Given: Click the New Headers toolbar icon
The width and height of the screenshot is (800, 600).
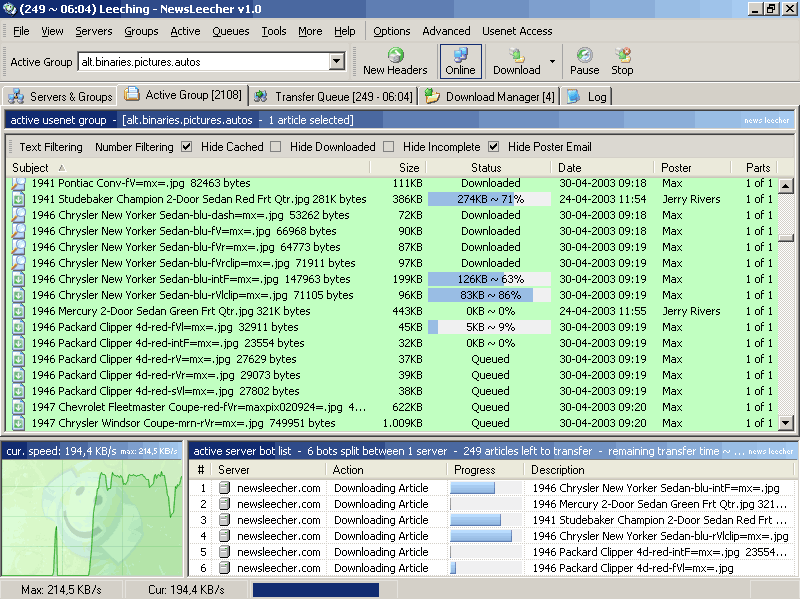Looking at the screenshot, I should (x=395, y=55).
